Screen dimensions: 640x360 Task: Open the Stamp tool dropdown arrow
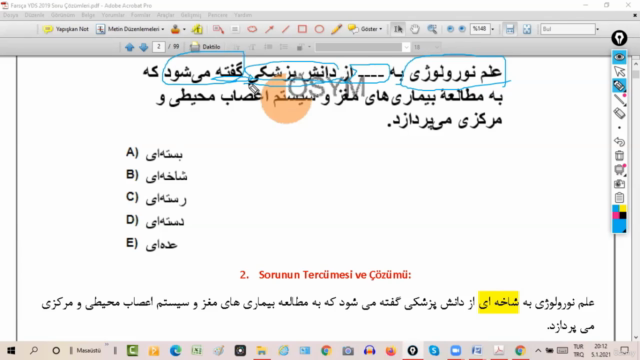184,29
